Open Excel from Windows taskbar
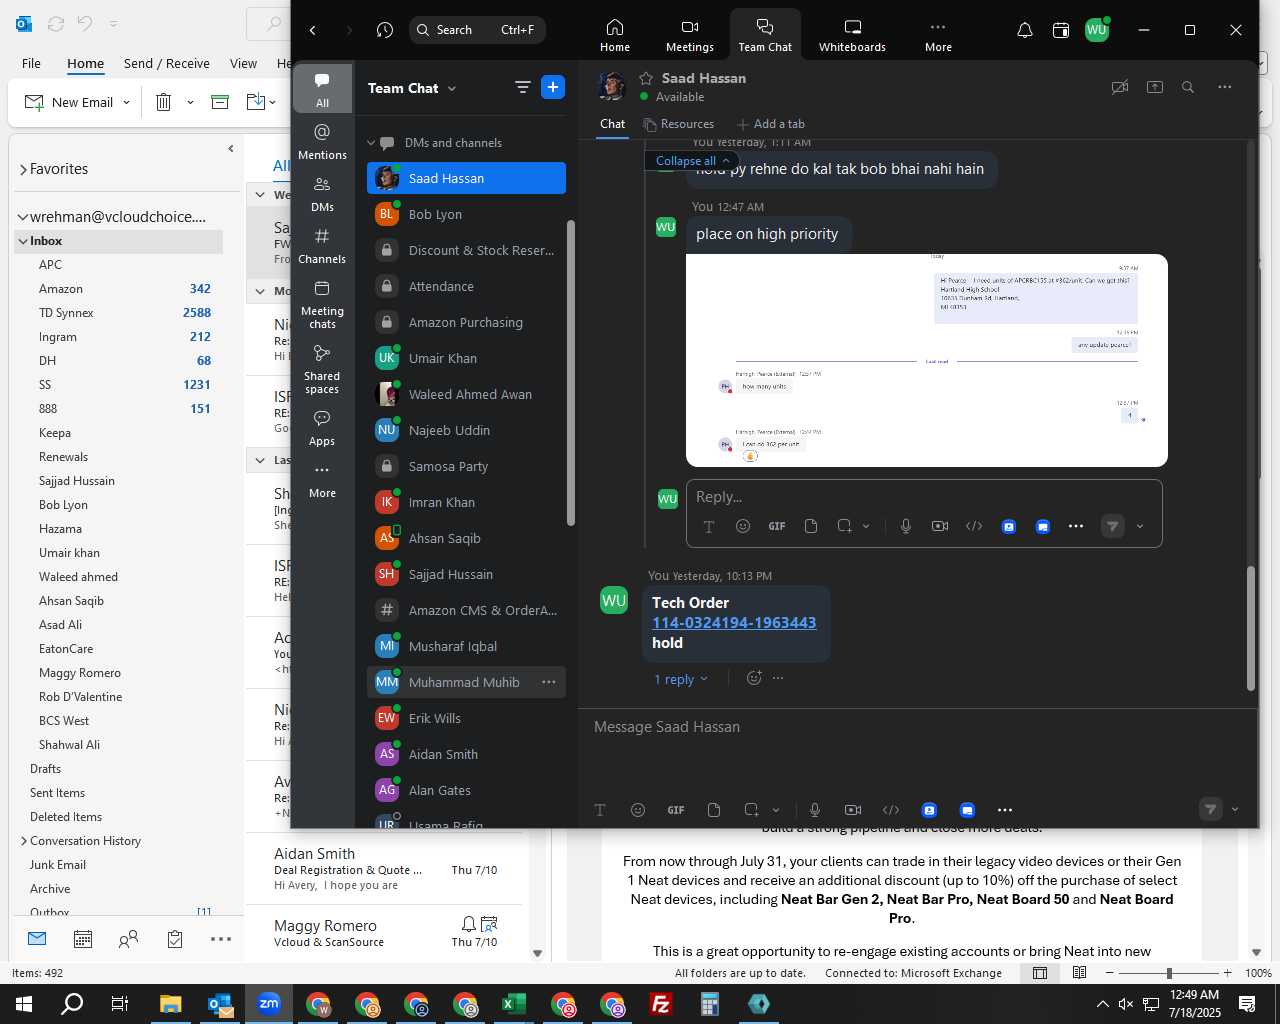1280x1024 pixels. point(514,1004)
